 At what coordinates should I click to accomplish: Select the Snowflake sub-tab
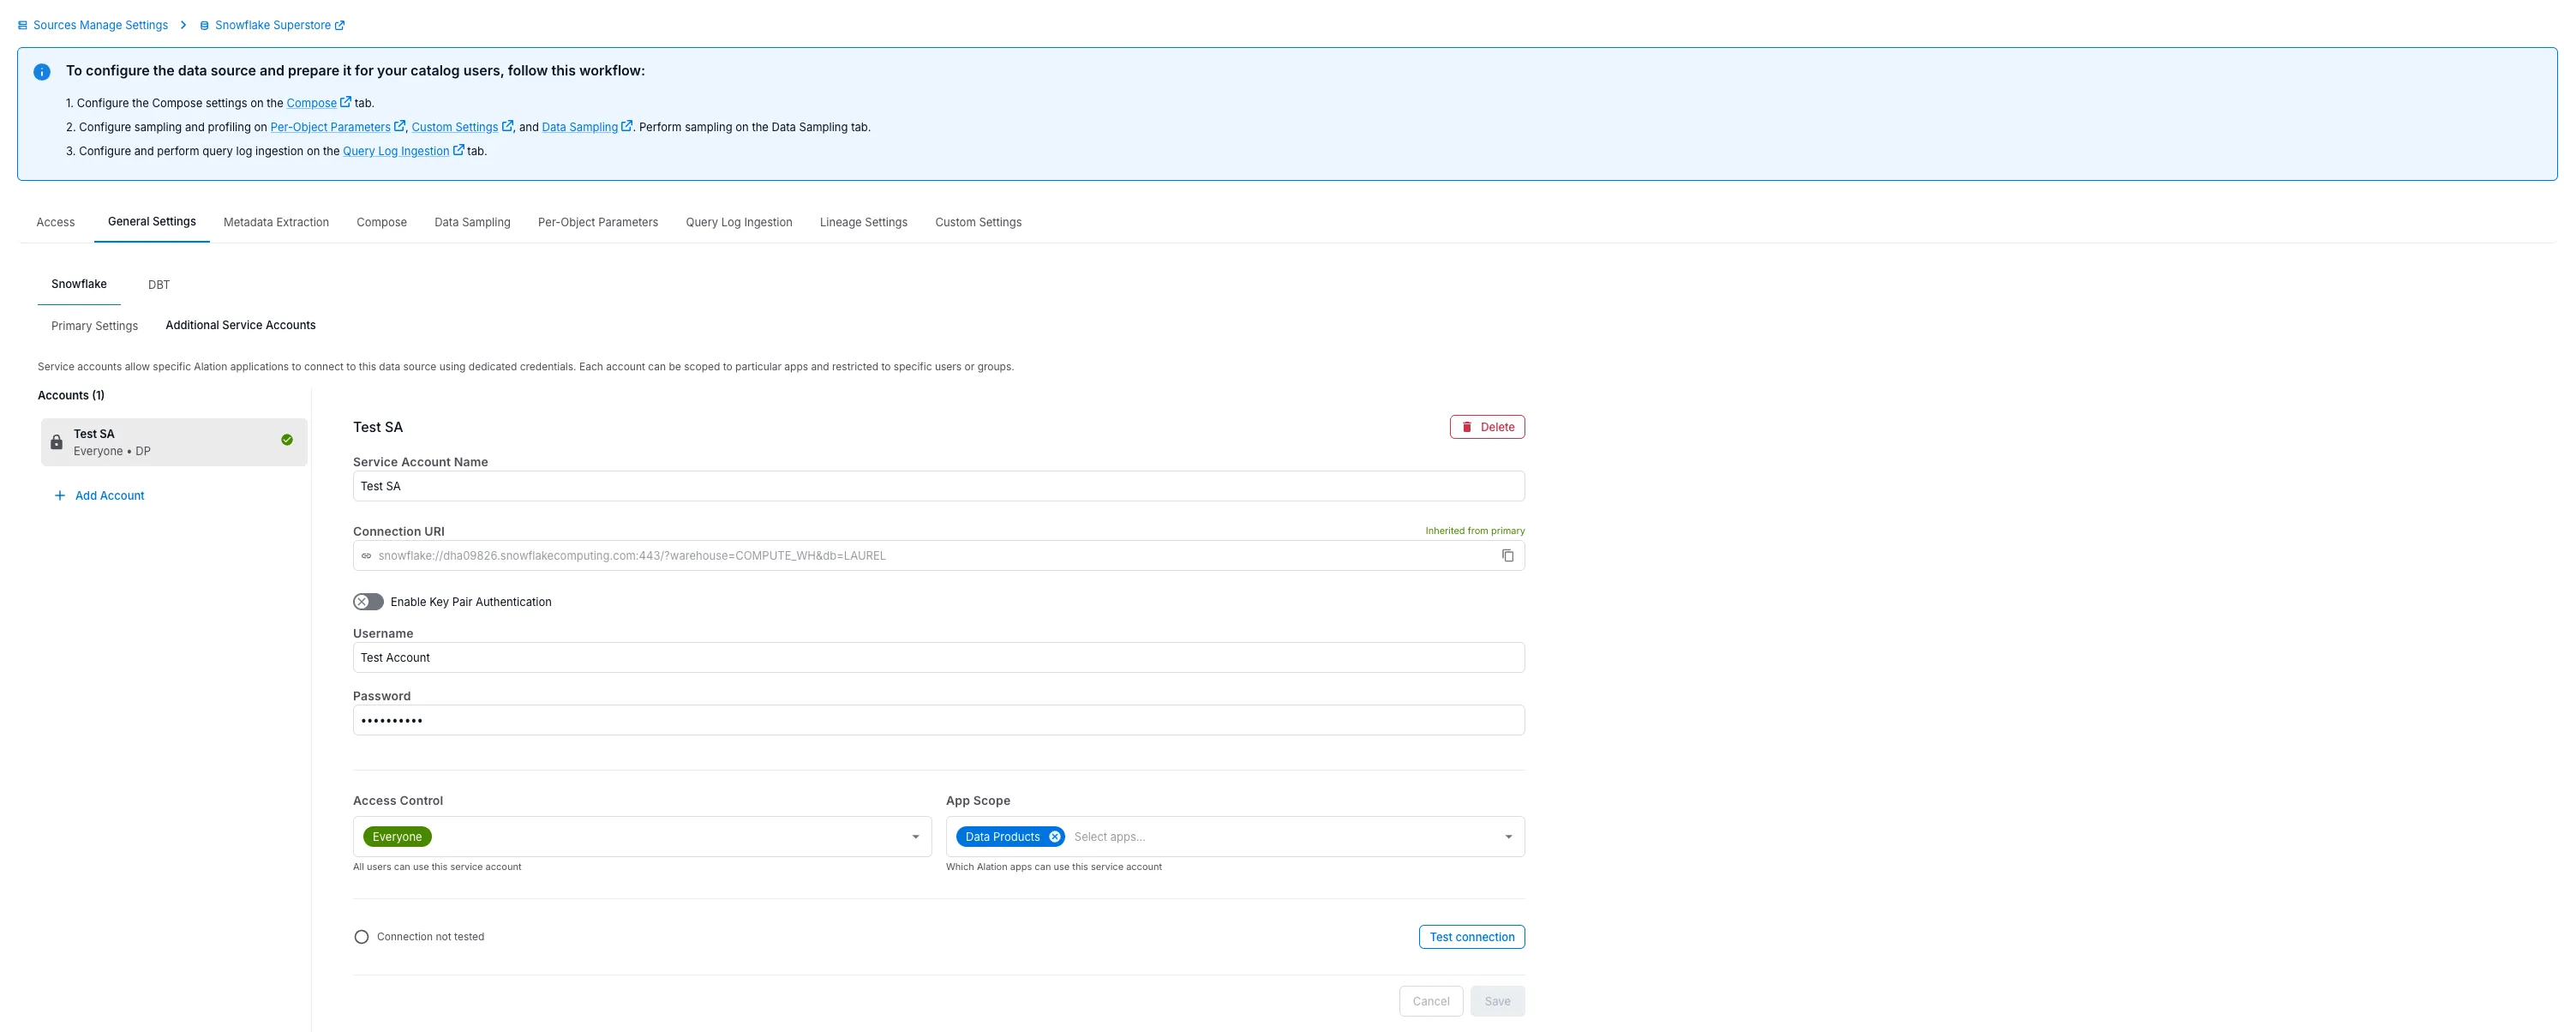pyautogui.click(x=79, y=284)
